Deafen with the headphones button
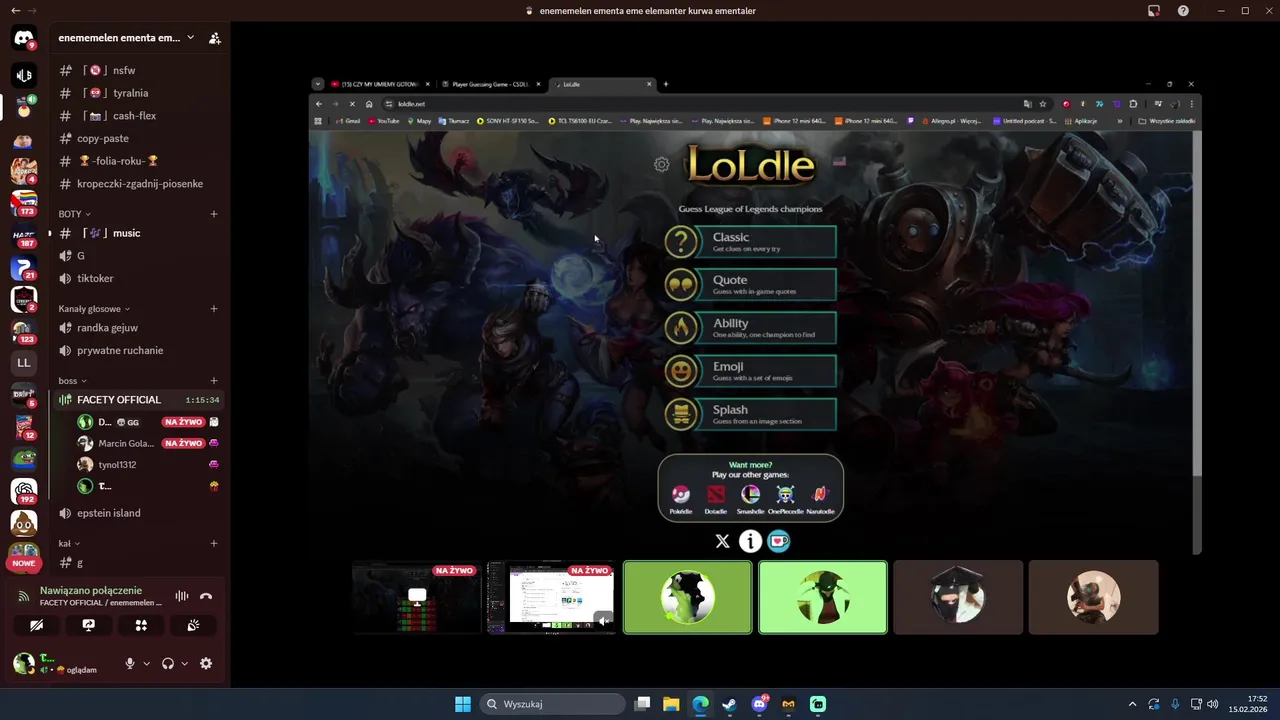 167,663
